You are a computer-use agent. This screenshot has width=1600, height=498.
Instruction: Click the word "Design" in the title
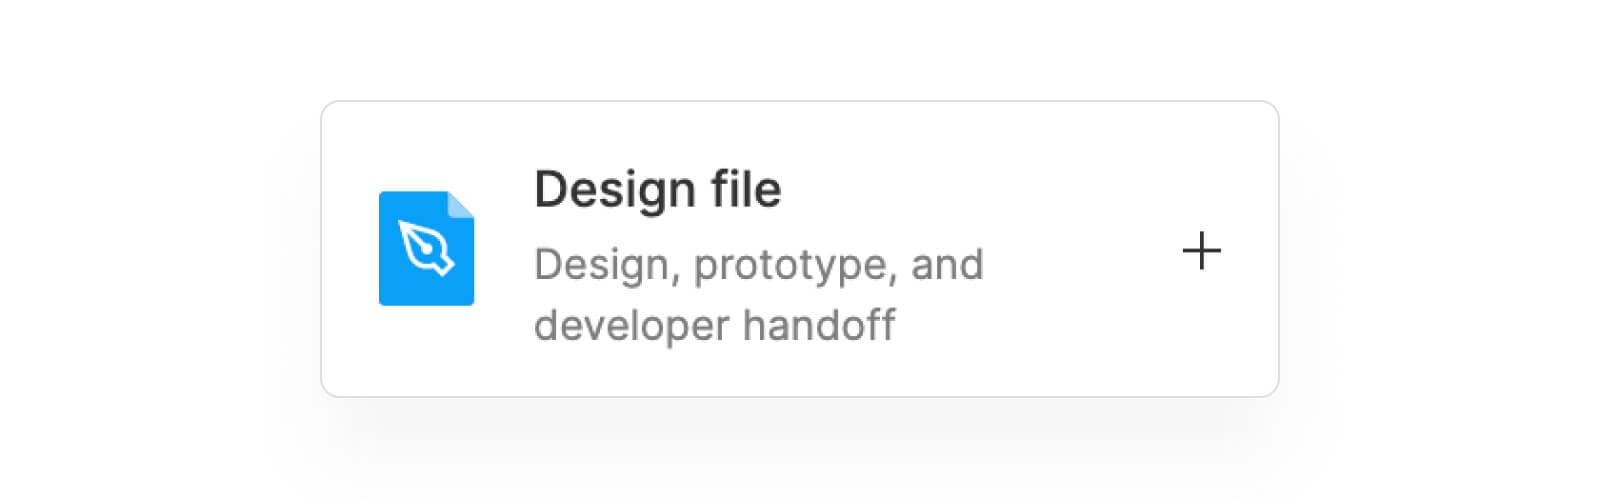pyautogui.click(x=614, y=189)
